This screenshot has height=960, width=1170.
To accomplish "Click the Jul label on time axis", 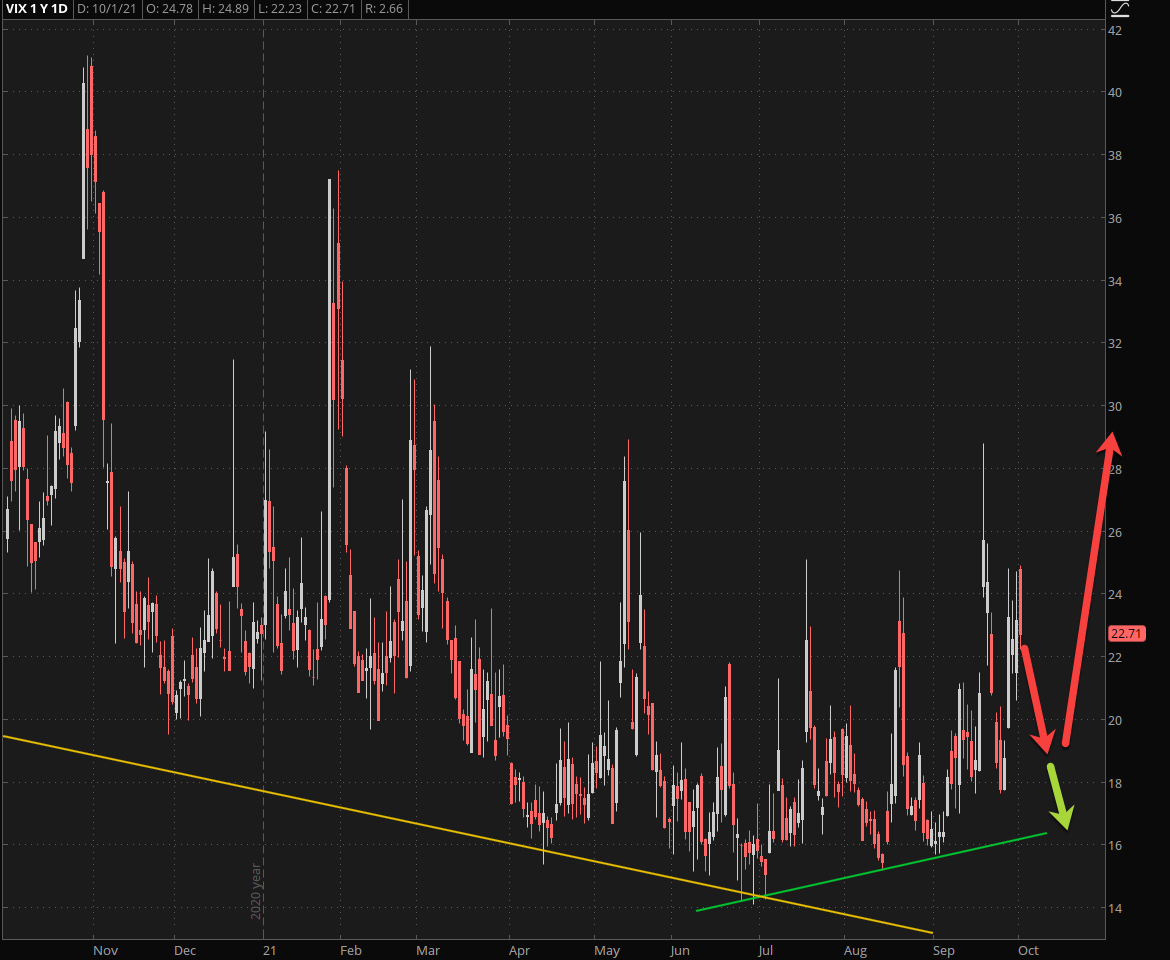I will pos(764,950).
